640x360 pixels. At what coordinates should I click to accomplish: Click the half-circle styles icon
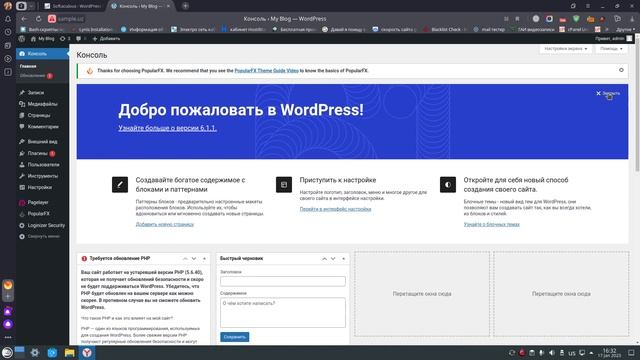[x=448, y=184]
